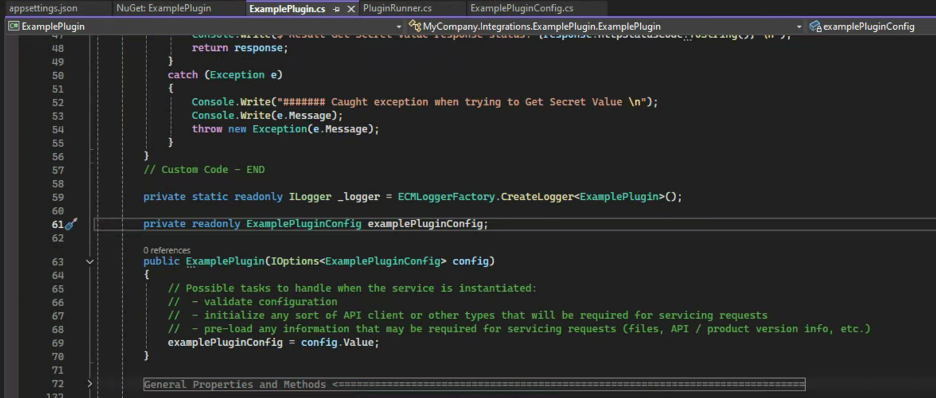Open the NuGet: ExamplePlugin tab

(x=164, y=8)
